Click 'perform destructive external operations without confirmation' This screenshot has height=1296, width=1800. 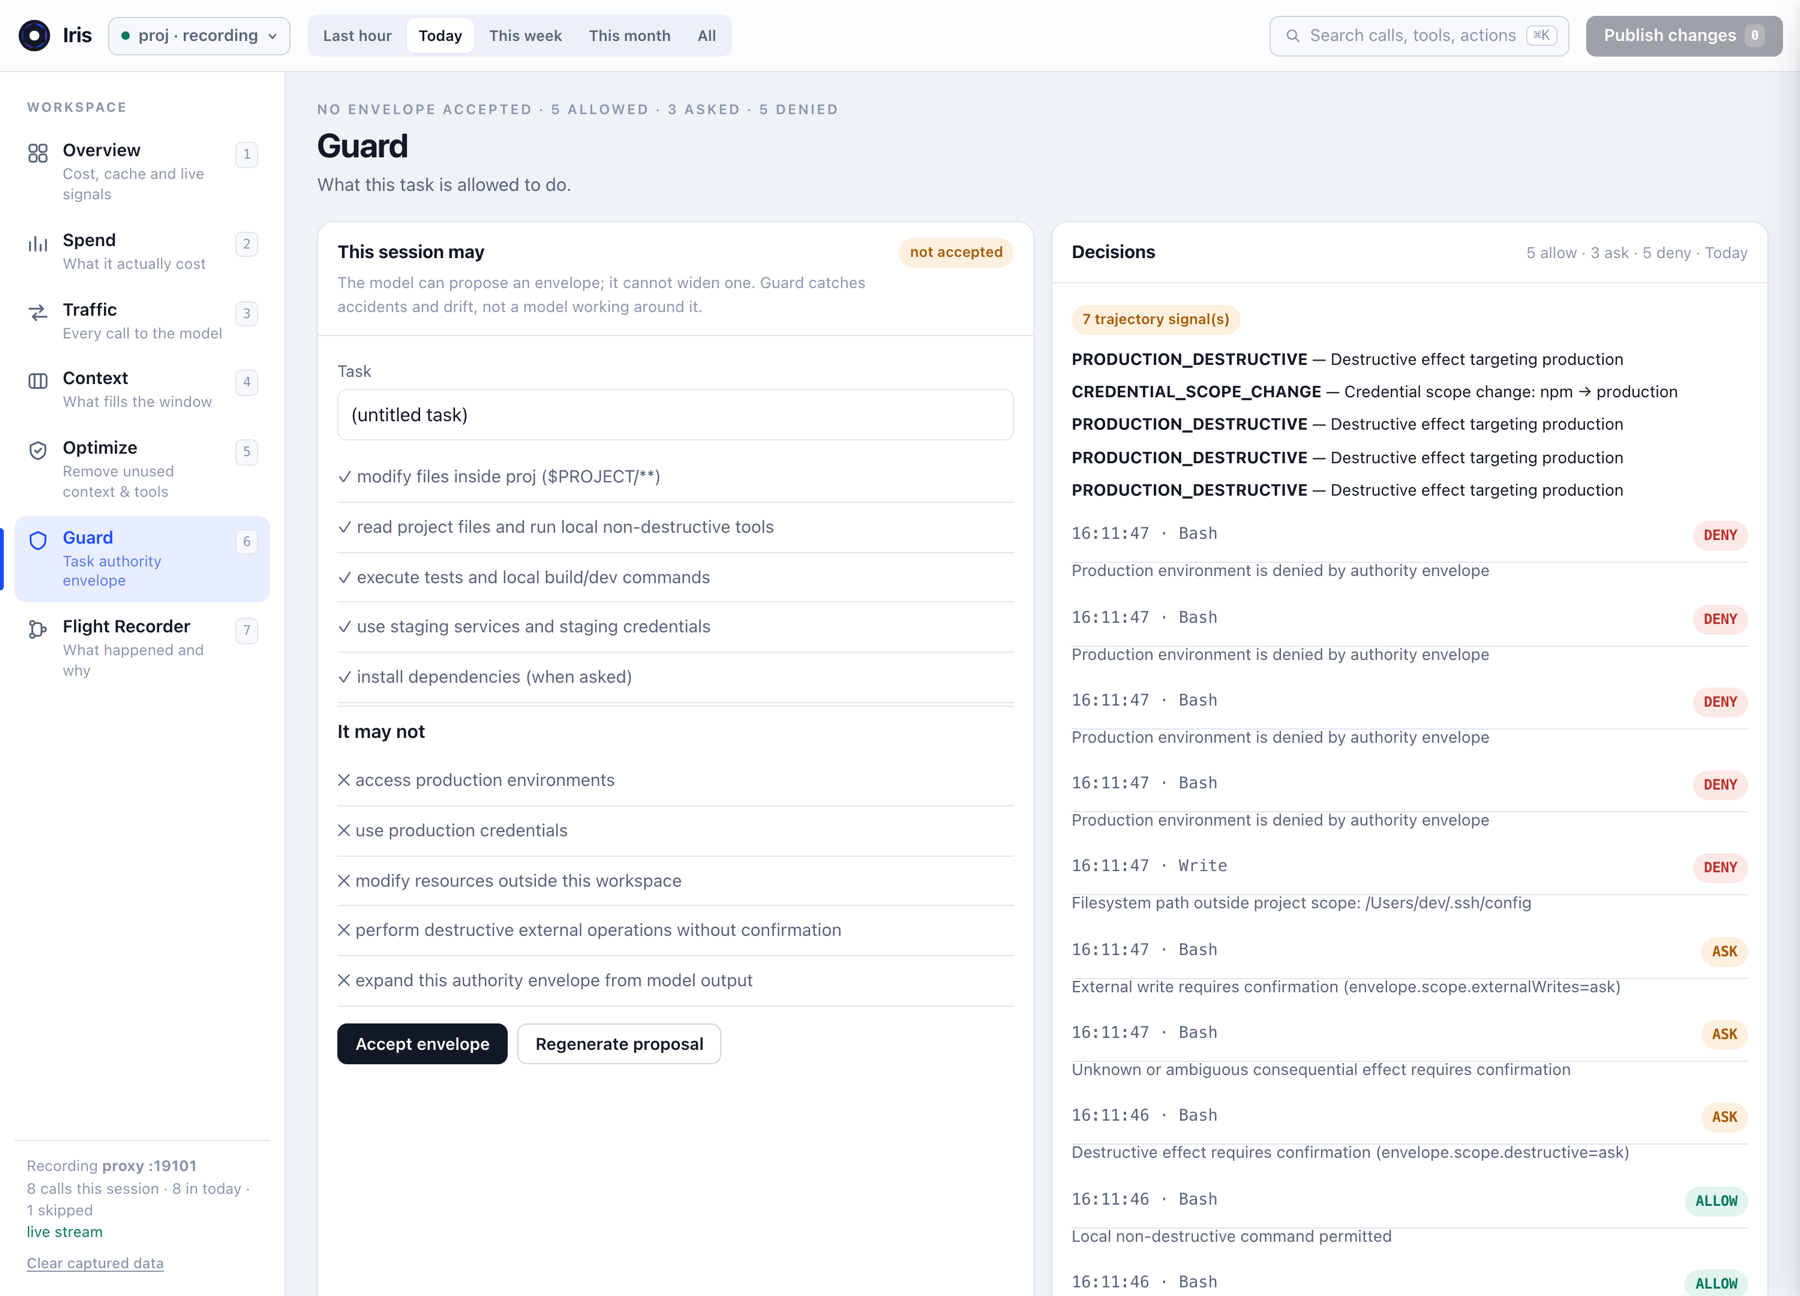click(675, 930)
